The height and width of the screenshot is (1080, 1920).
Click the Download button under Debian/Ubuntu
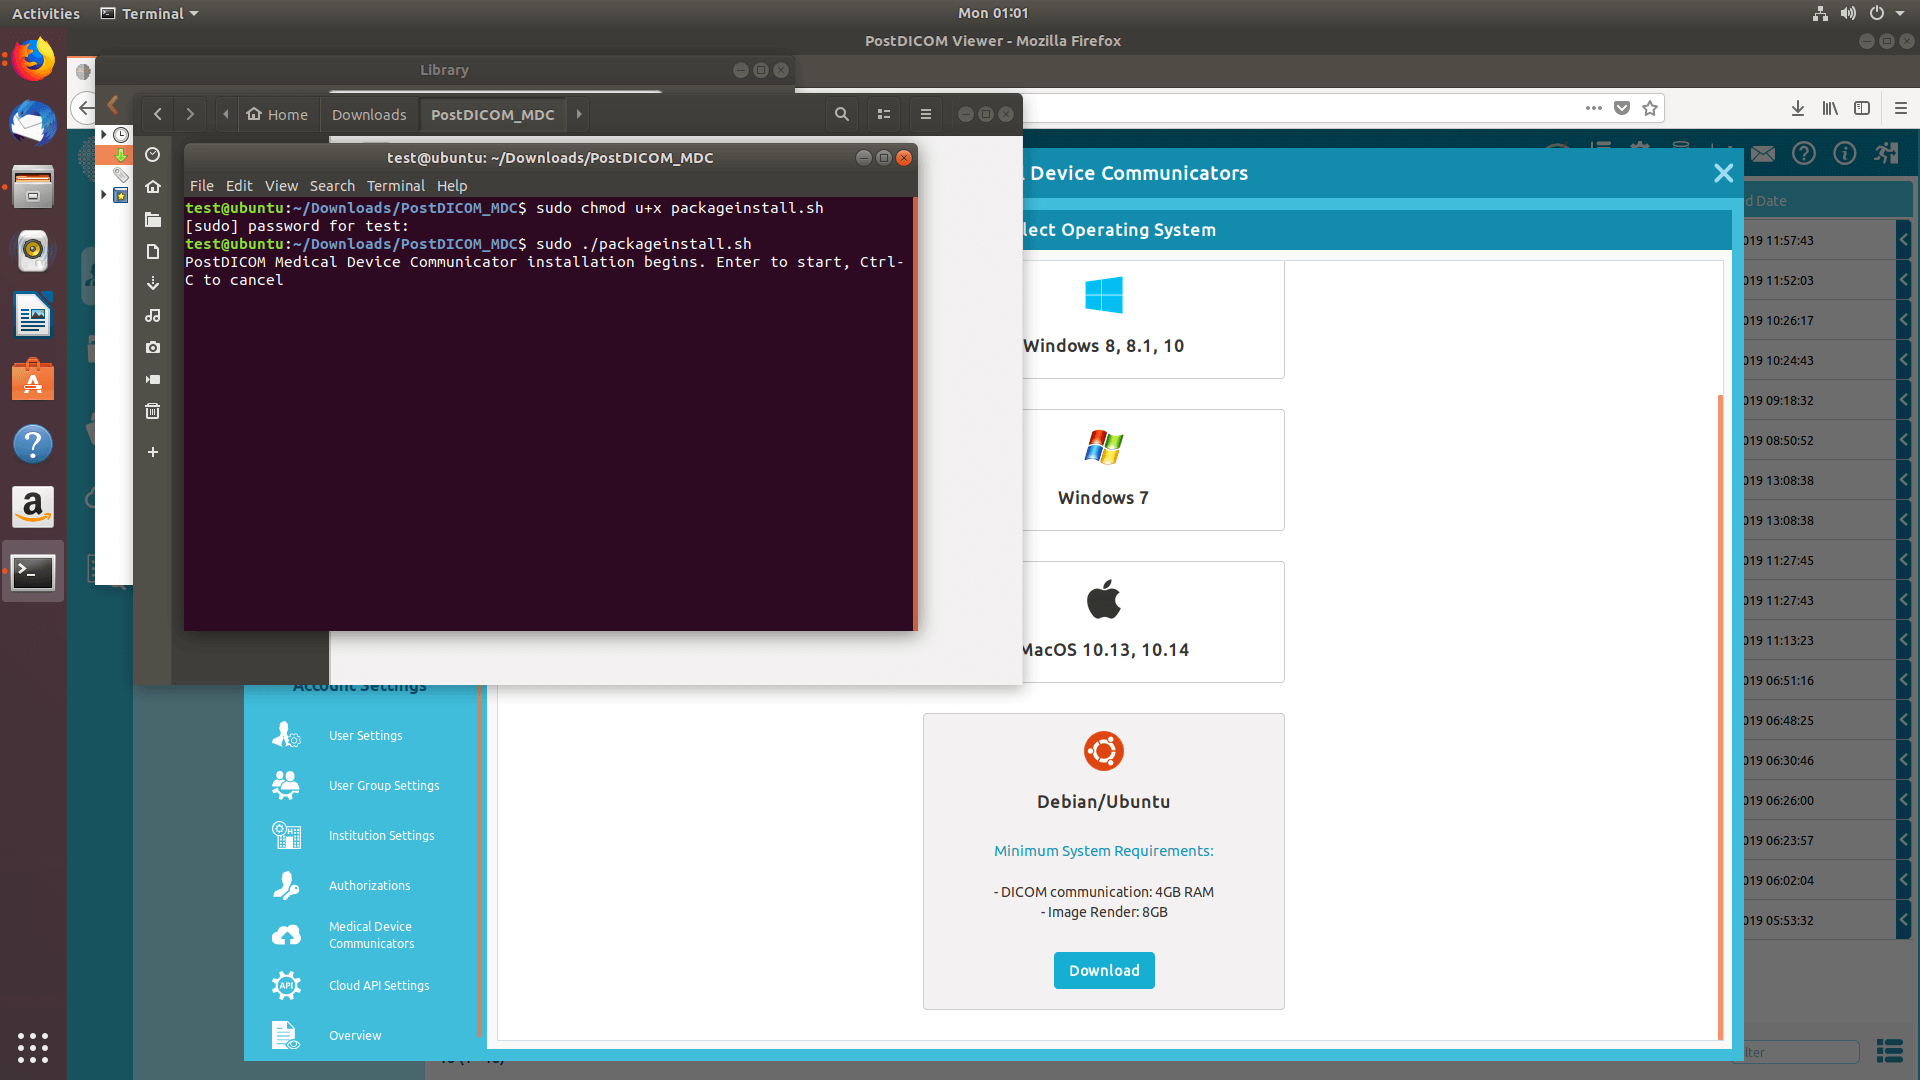pyautogui.click(x=1103, y=970)
